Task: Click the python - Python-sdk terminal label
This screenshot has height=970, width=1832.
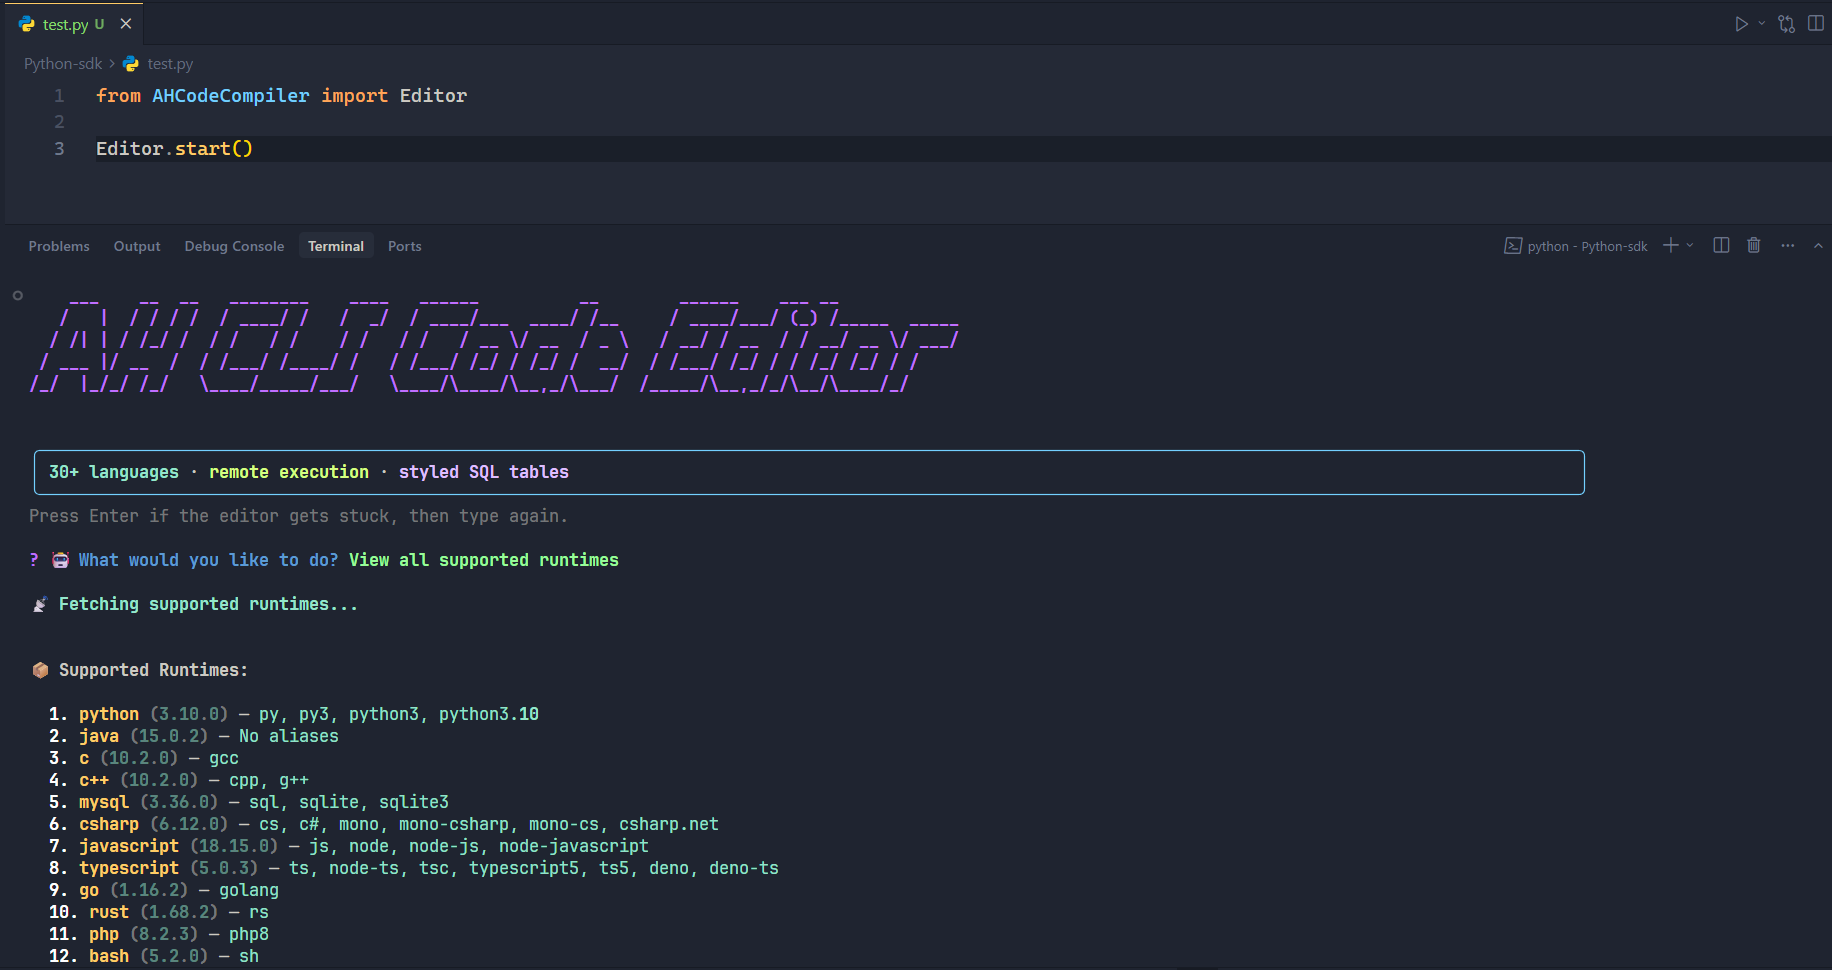Action: (1576, 246)
